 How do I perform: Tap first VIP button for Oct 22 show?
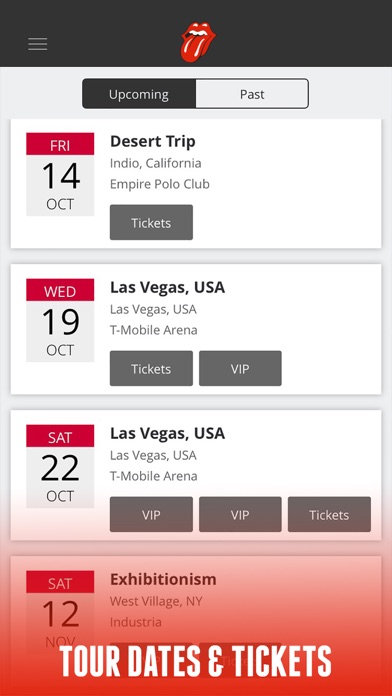point(151,514)
